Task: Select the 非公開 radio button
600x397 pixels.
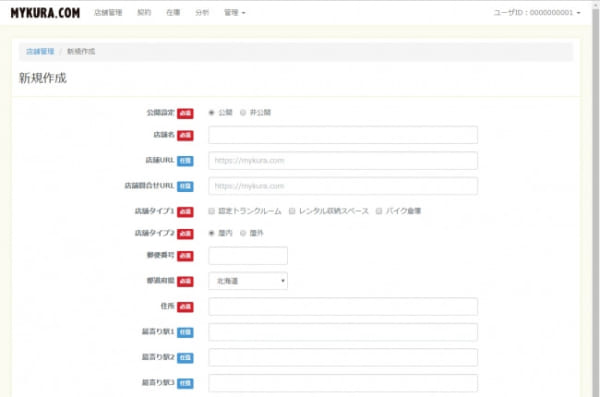Action: [x=243, y=113]
